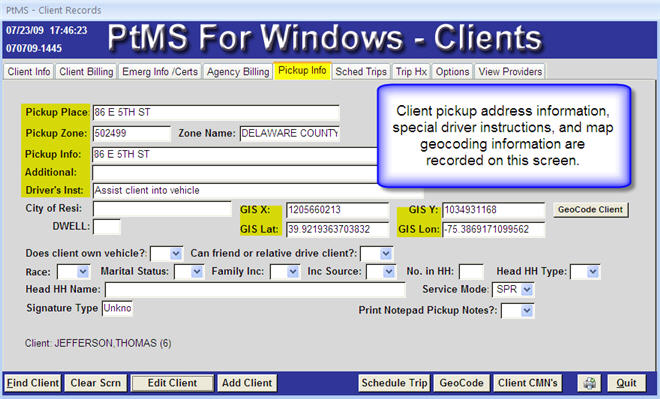Click the '07/23/09 17:46:23' timestamp

[46, 31]
